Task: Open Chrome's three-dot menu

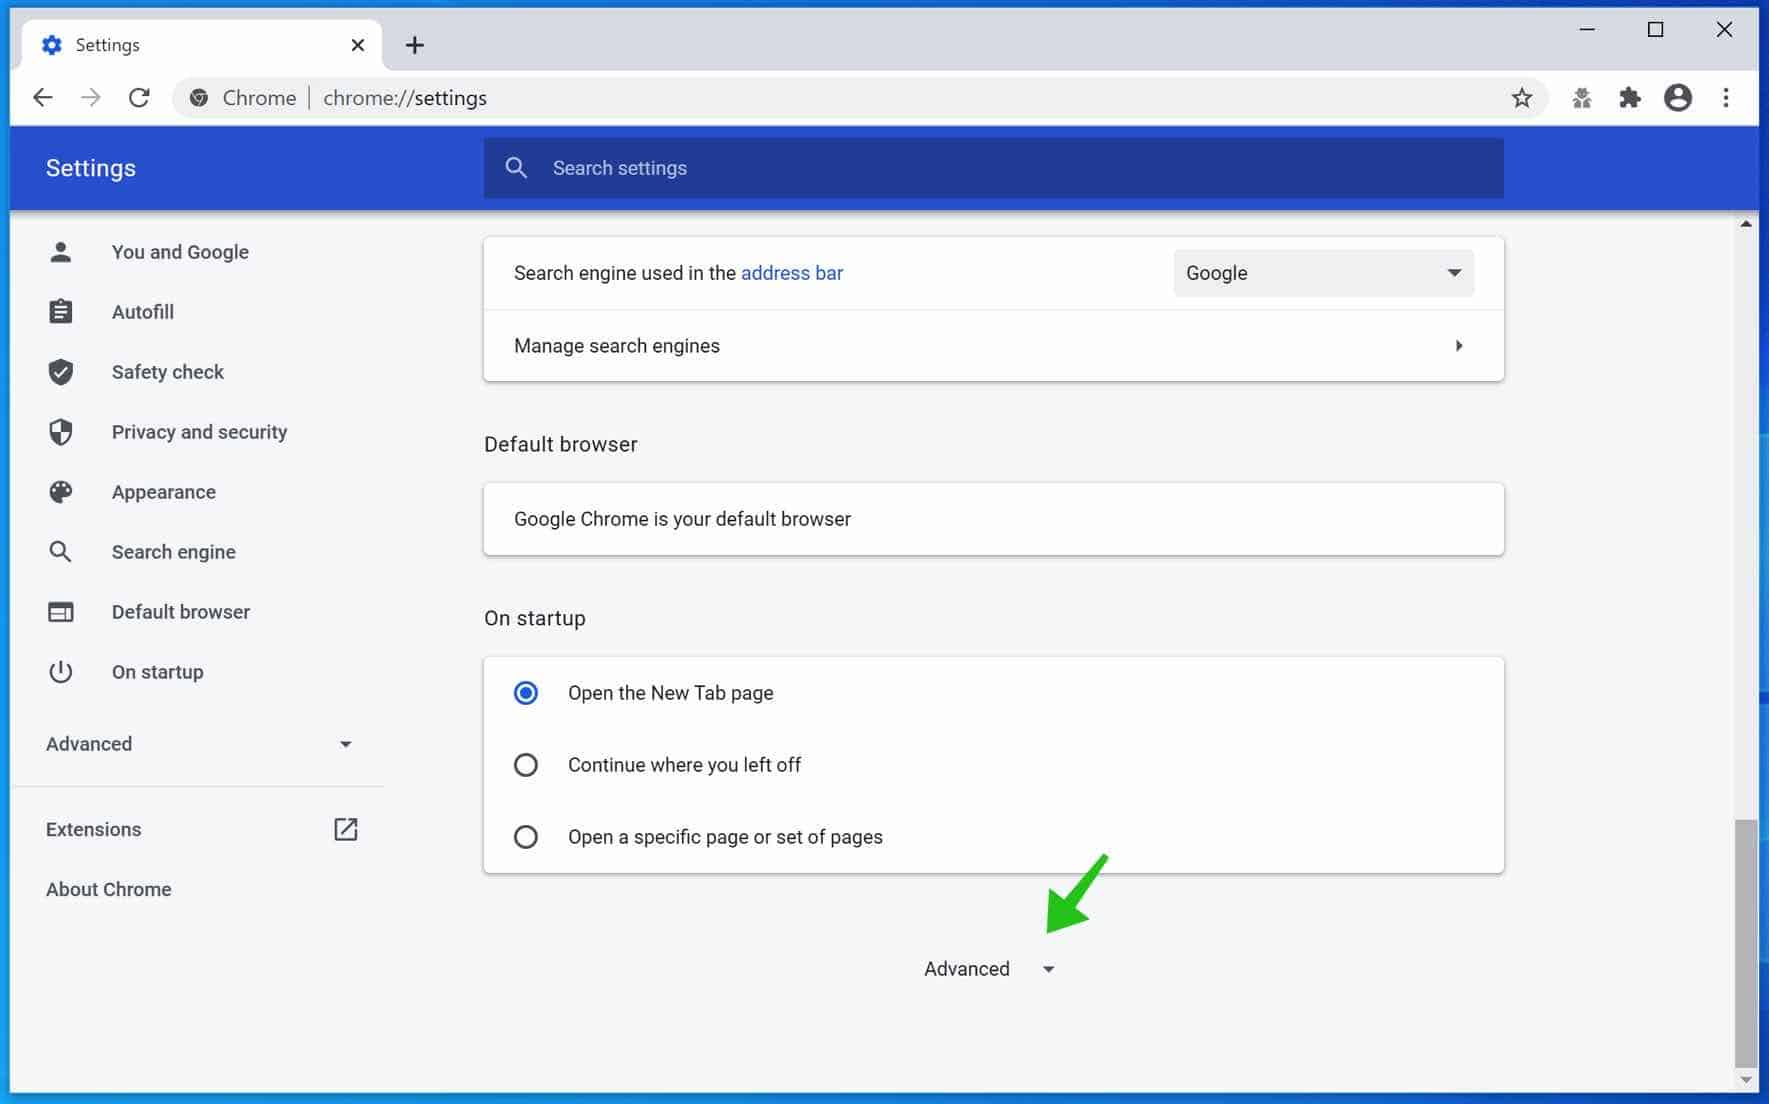Action: [x=1726, y=97]
